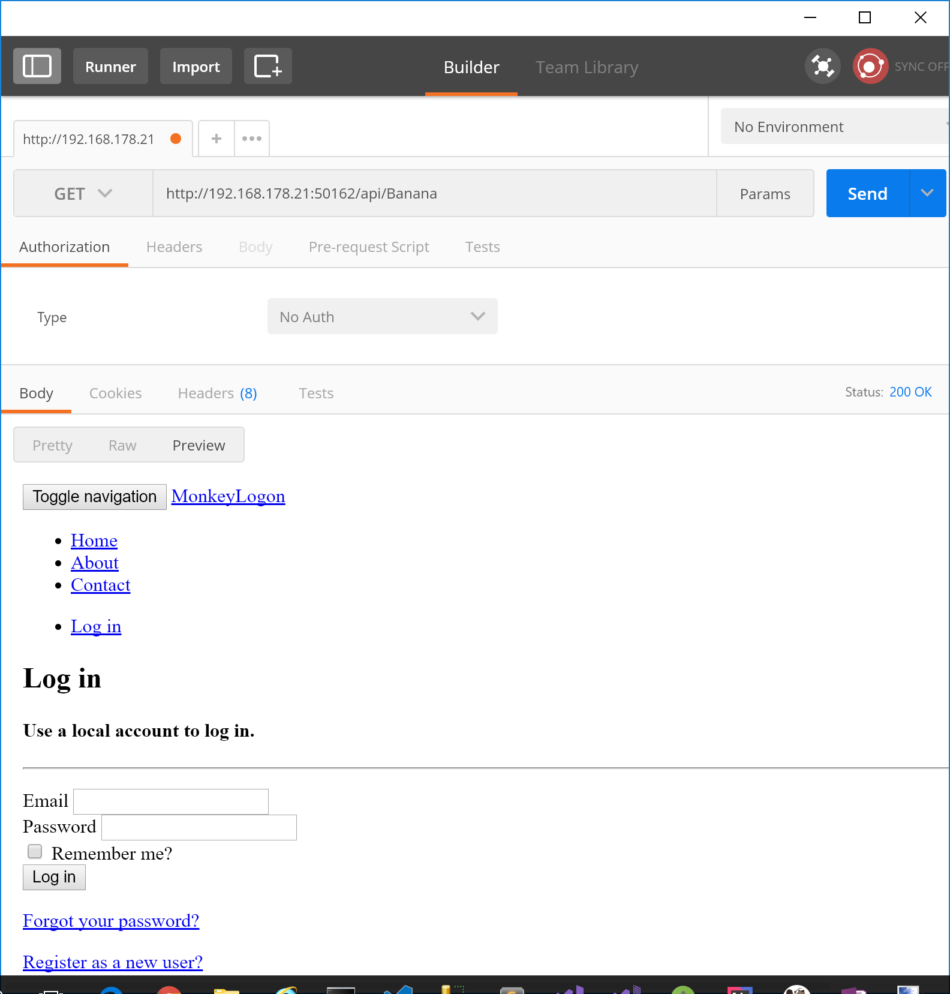
Task: Open the Headers request tab
Action: (x=174, y=247)
